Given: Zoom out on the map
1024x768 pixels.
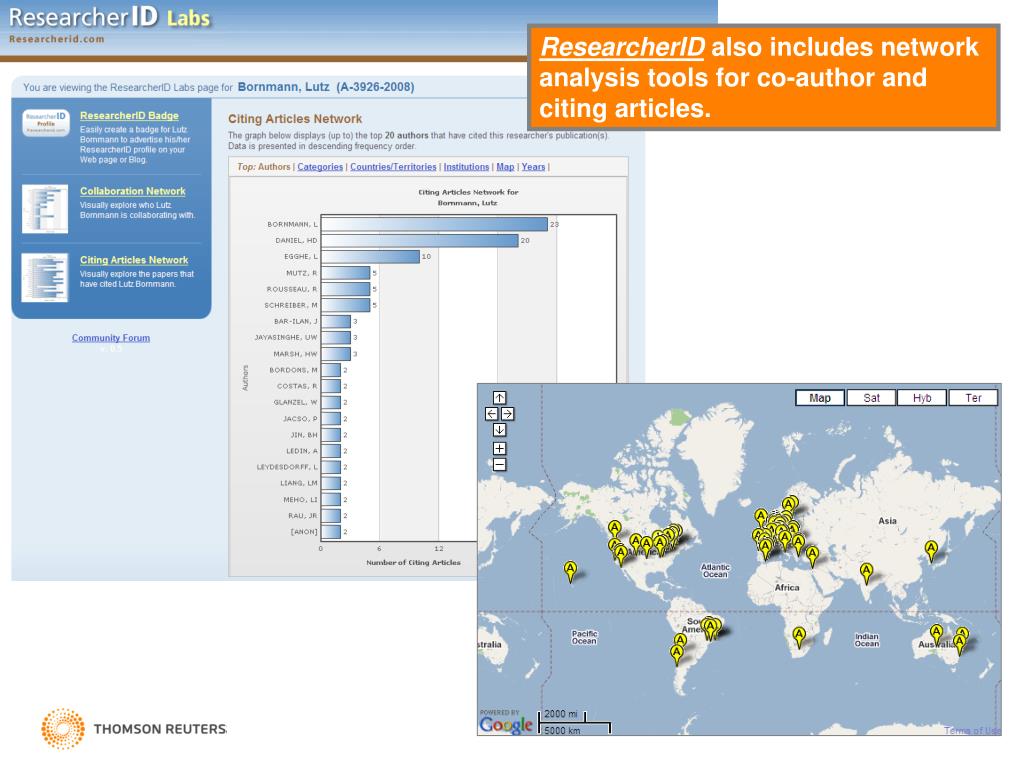Looking at the screenshot, I should [499, 465].
